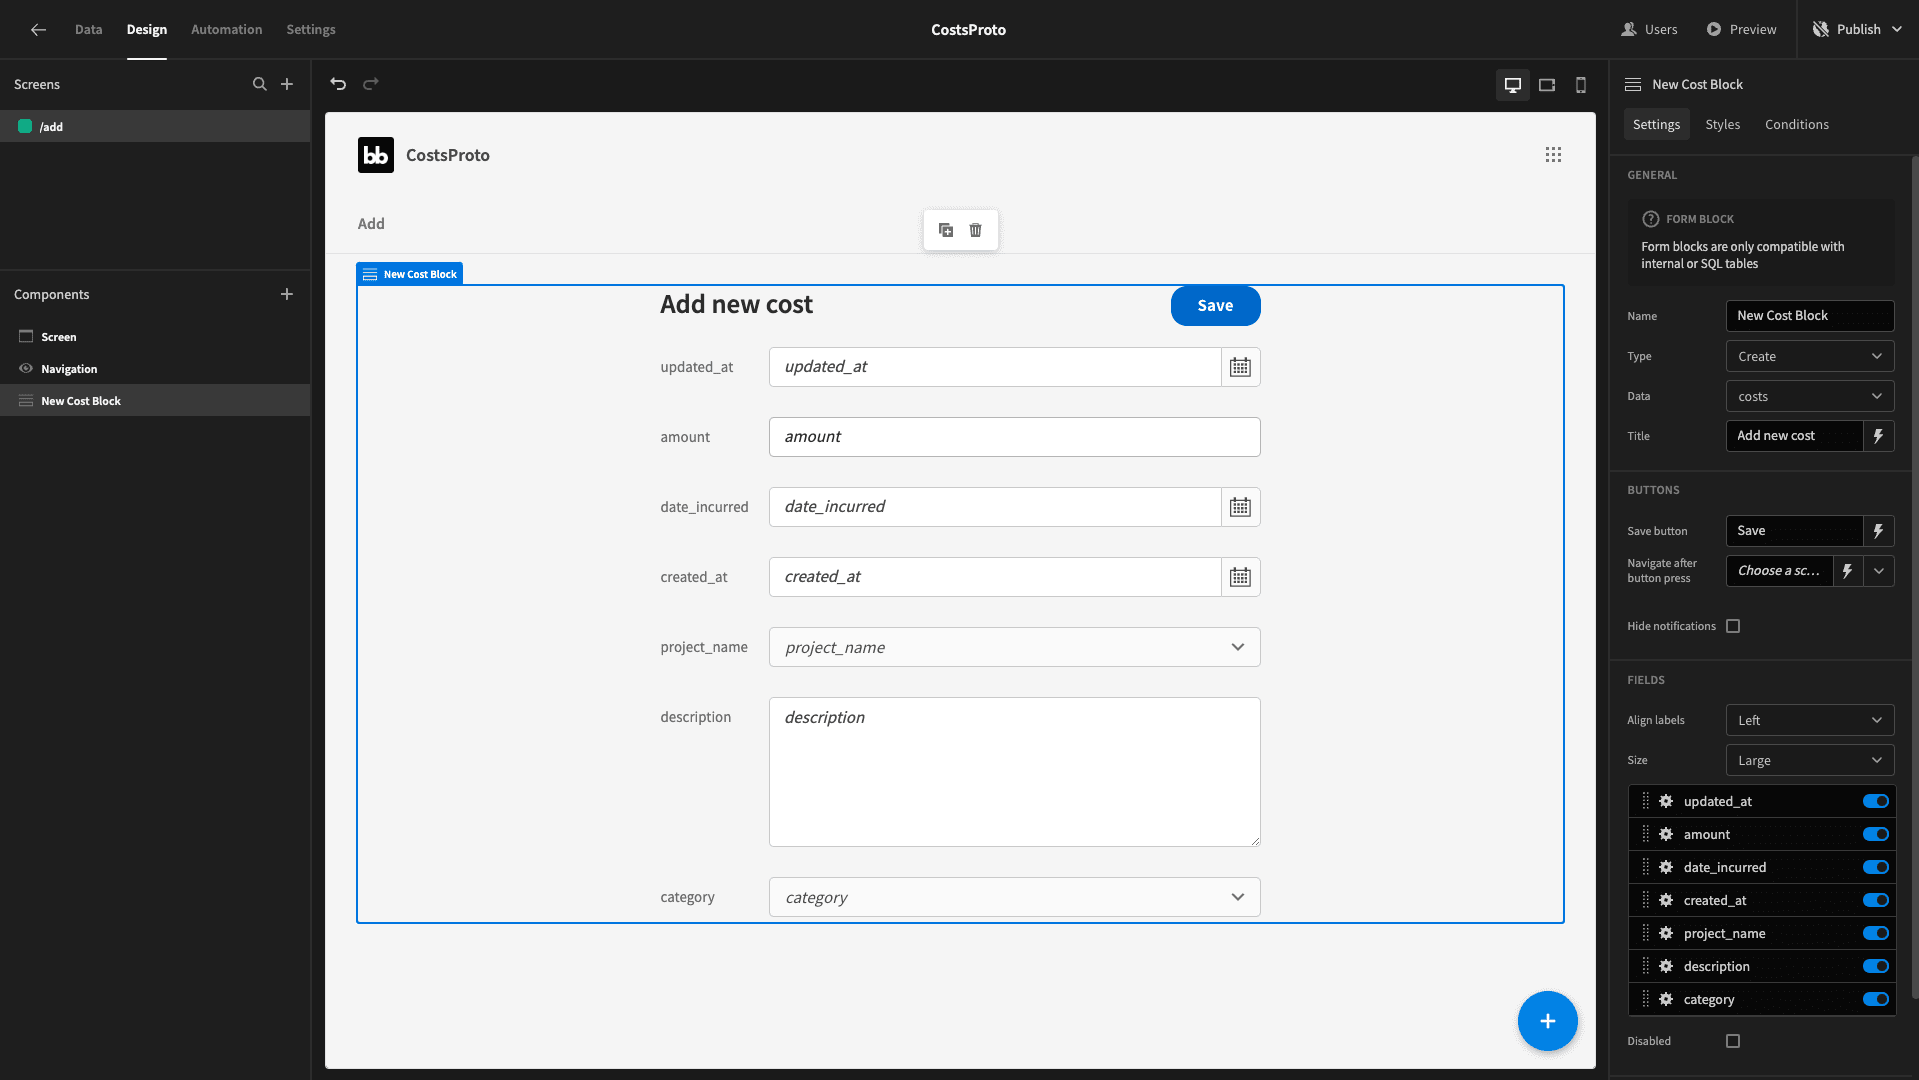Toggle date_incurred field visibility
This screenshot has width=1919, height=1080.
1875,867
